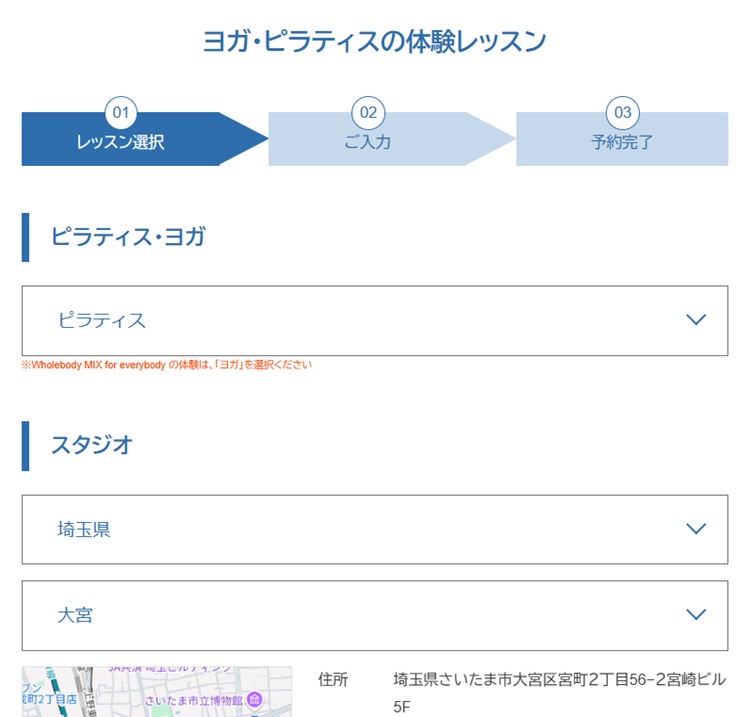This screenshot has width=750, height=717.
Task: Open the 大宮 studio dropdown
Action: coord(375,615)
